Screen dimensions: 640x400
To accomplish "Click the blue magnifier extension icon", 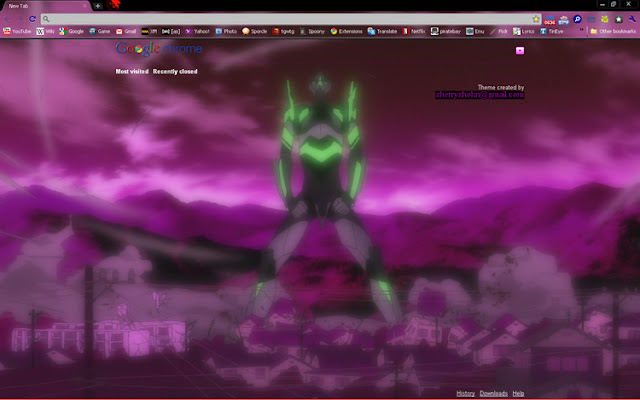I will pyautogui.click(x=578, y=19).
